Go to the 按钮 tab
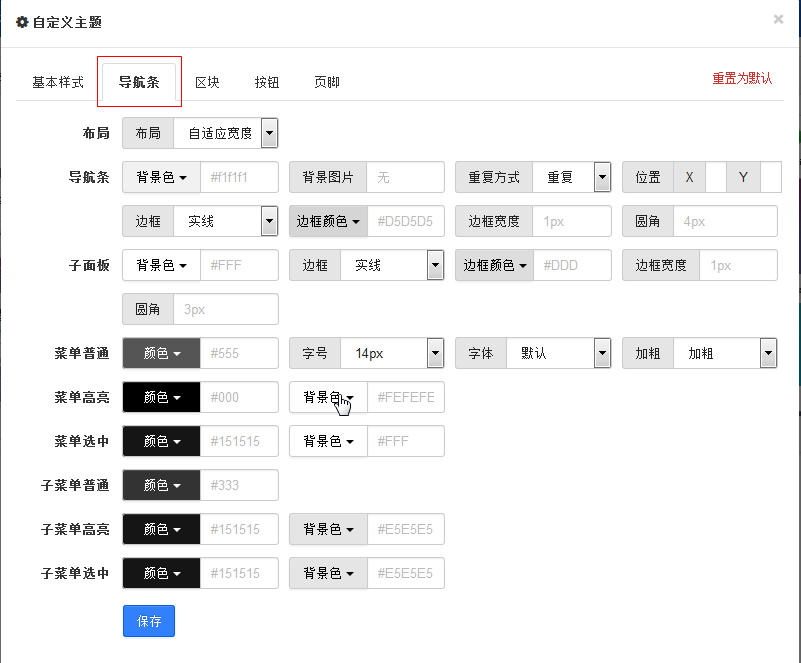The image size is (801, 663). coord(267,82)
